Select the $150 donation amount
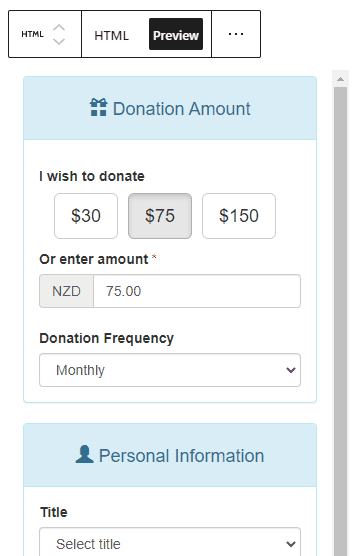Viewport: 361px width, 556px height. coord(239,216)
